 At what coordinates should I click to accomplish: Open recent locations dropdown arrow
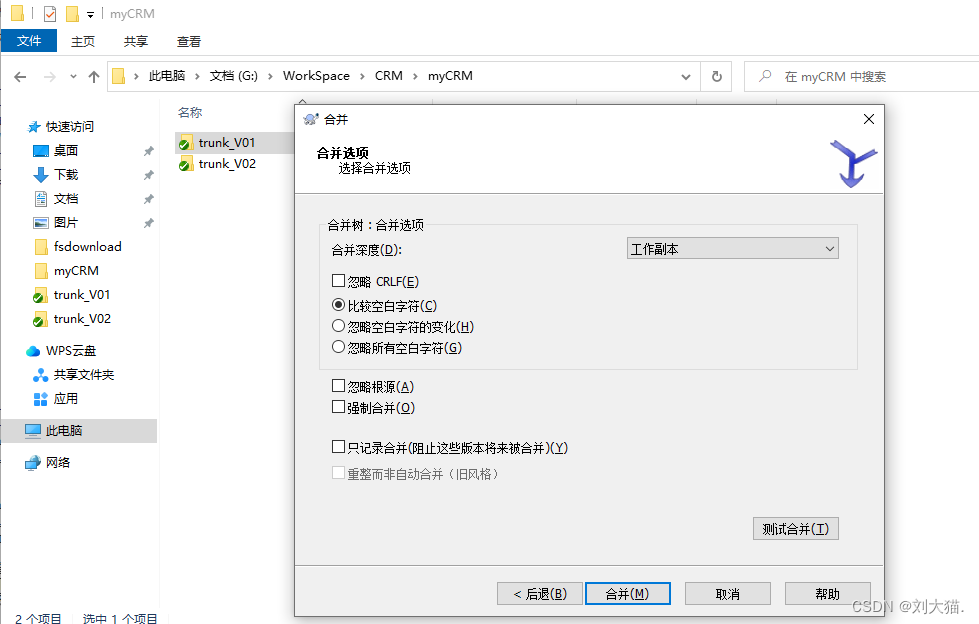tap(73, 77)
